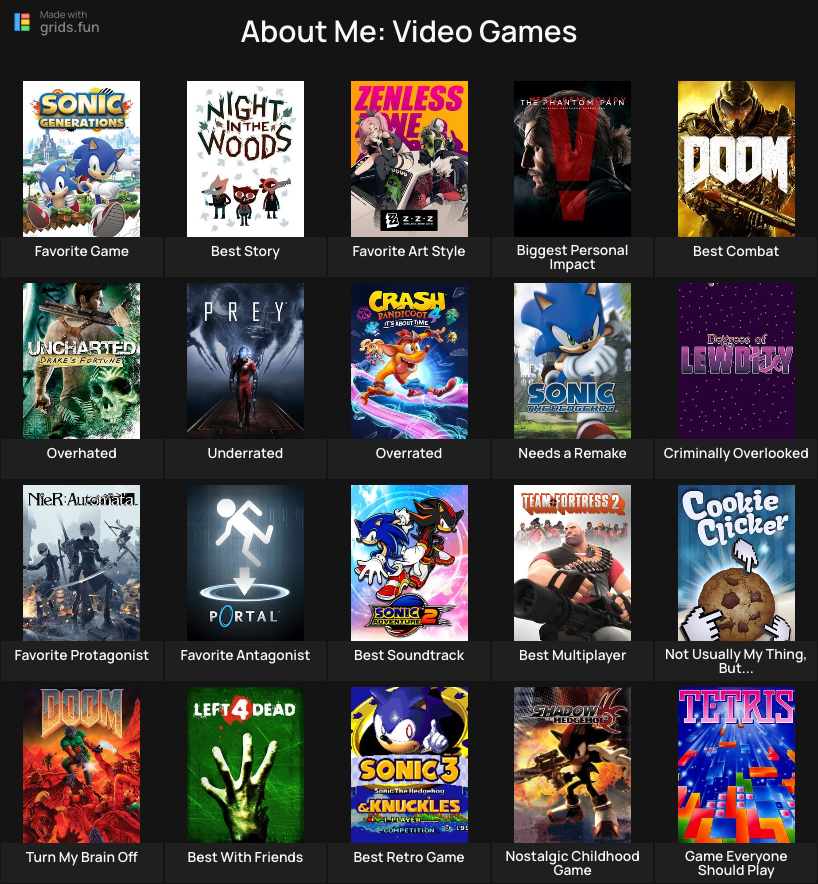Click the Cookie Clicker cover
Viewport: 818px width, 884px height.
pos(736,563)
